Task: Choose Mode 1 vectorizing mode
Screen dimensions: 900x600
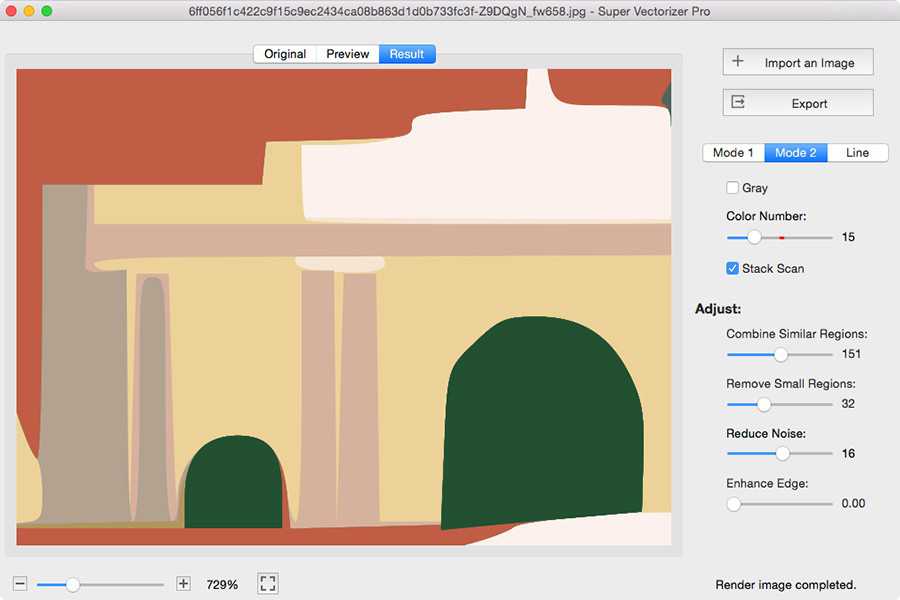Action: coord(733,153)
